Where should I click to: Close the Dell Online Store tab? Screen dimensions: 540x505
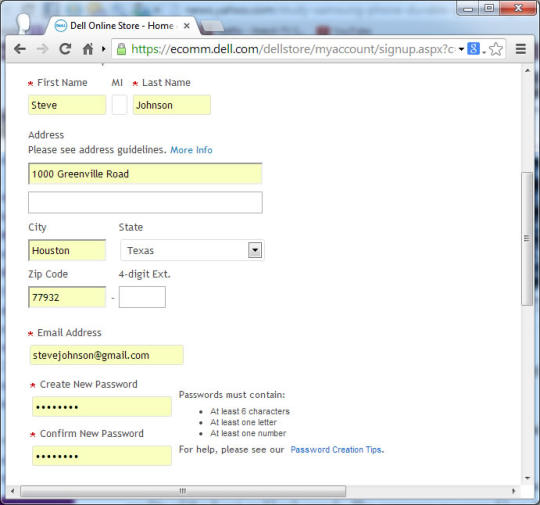[x=186, y=26]
